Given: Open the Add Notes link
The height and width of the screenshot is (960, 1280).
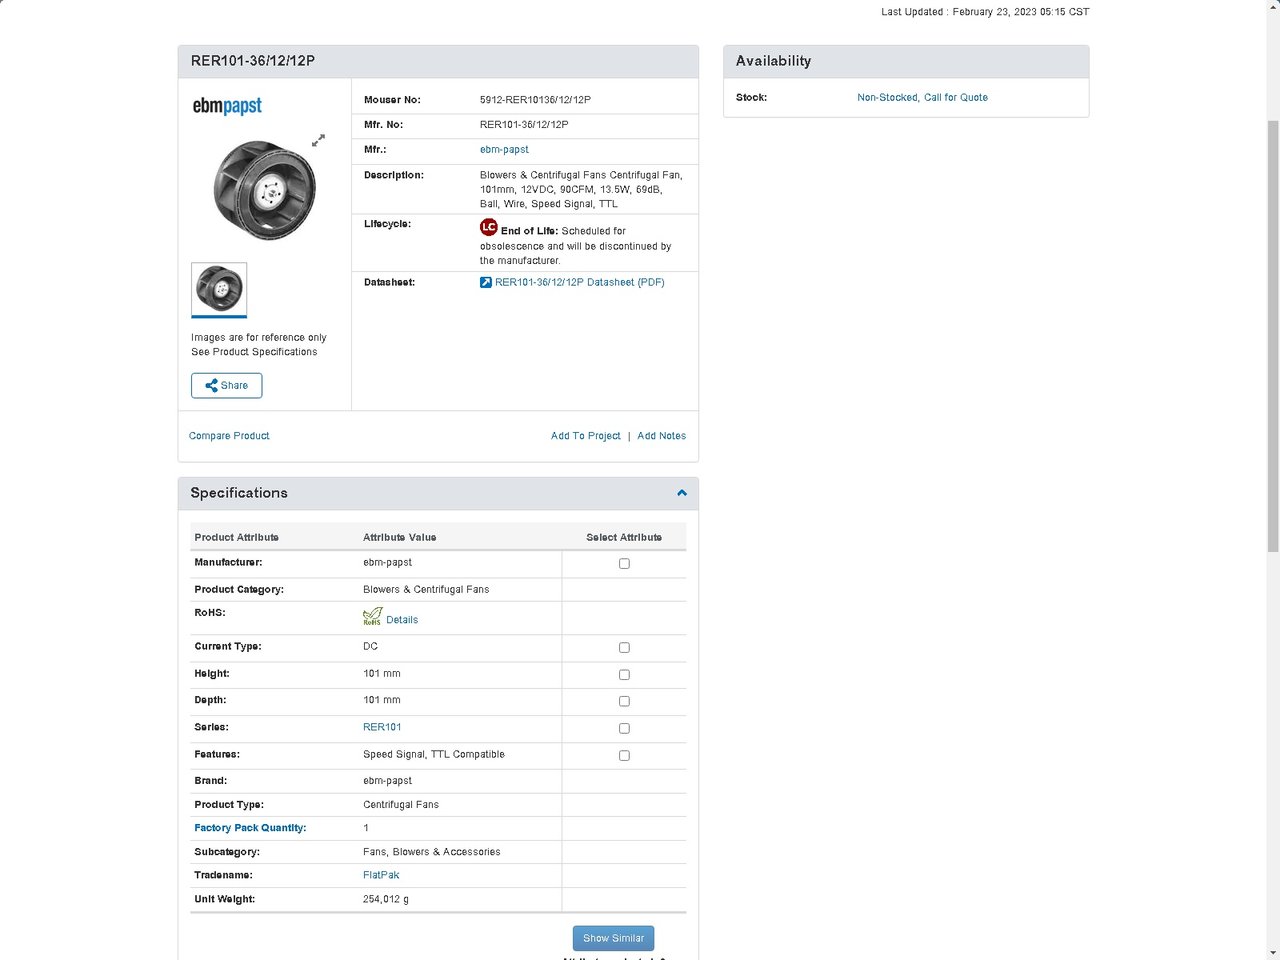Looking at the screenshot, I should [x=661, y=436].
